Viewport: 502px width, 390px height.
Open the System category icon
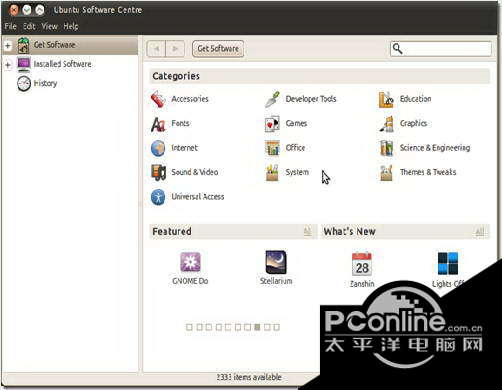272,172
